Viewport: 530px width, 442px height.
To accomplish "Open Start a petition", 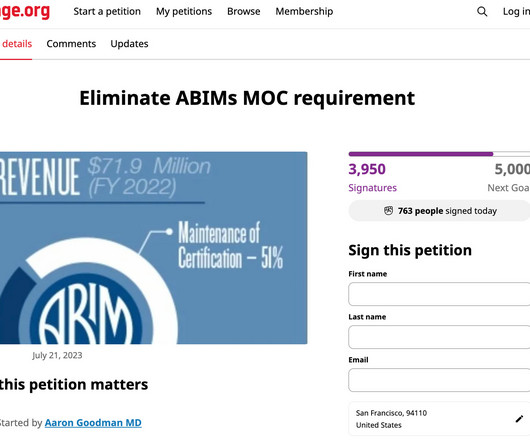I will coord(107,11).
